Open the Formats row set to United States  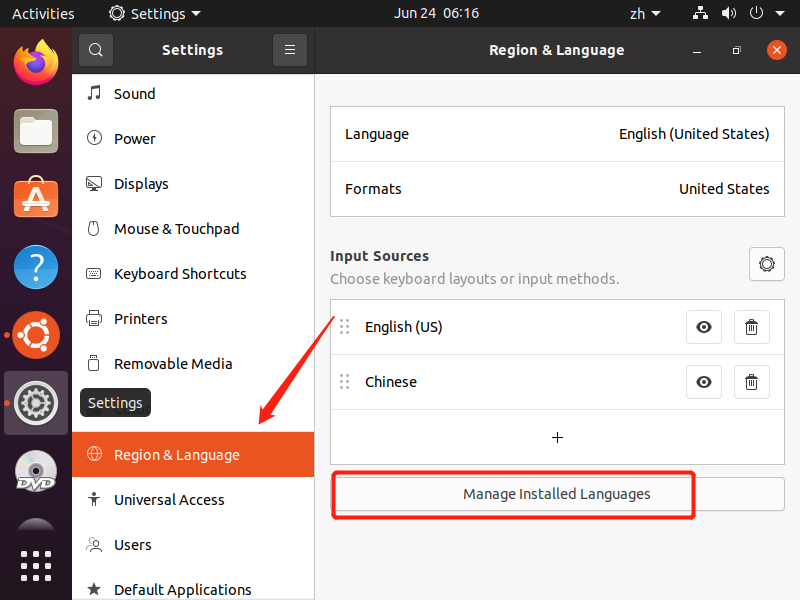557,189
